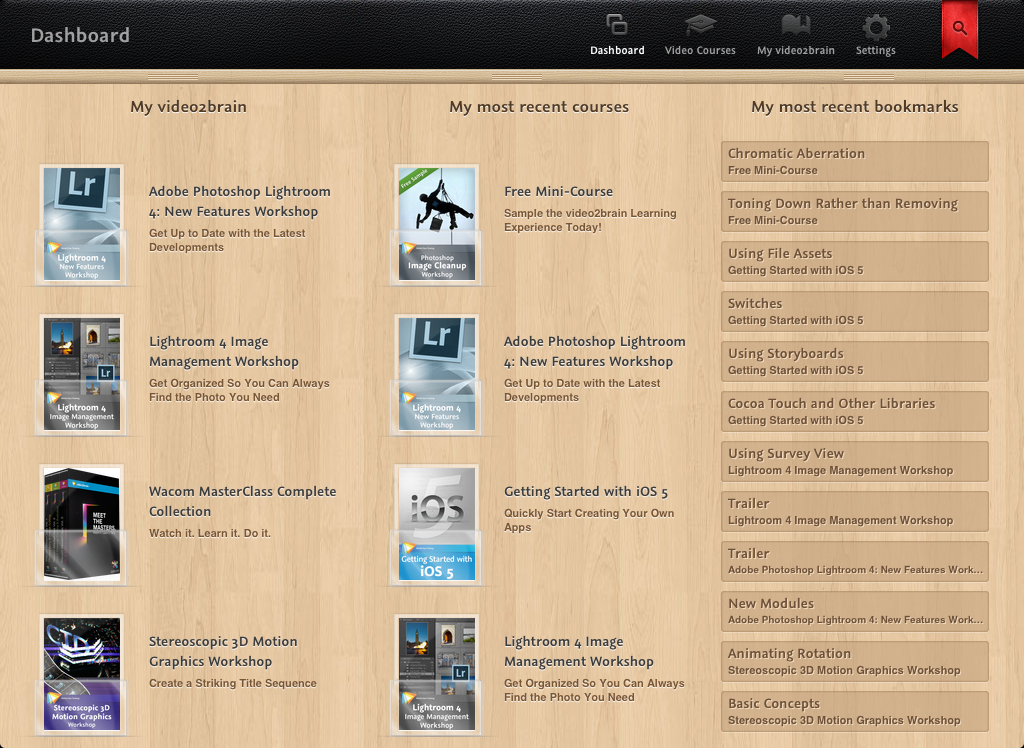The height and width of the screenshot is (748, 1024).
Task: Open Toning Down Rather than Removing bookmark
Action: pyautogui.click(x=855, y=211)
